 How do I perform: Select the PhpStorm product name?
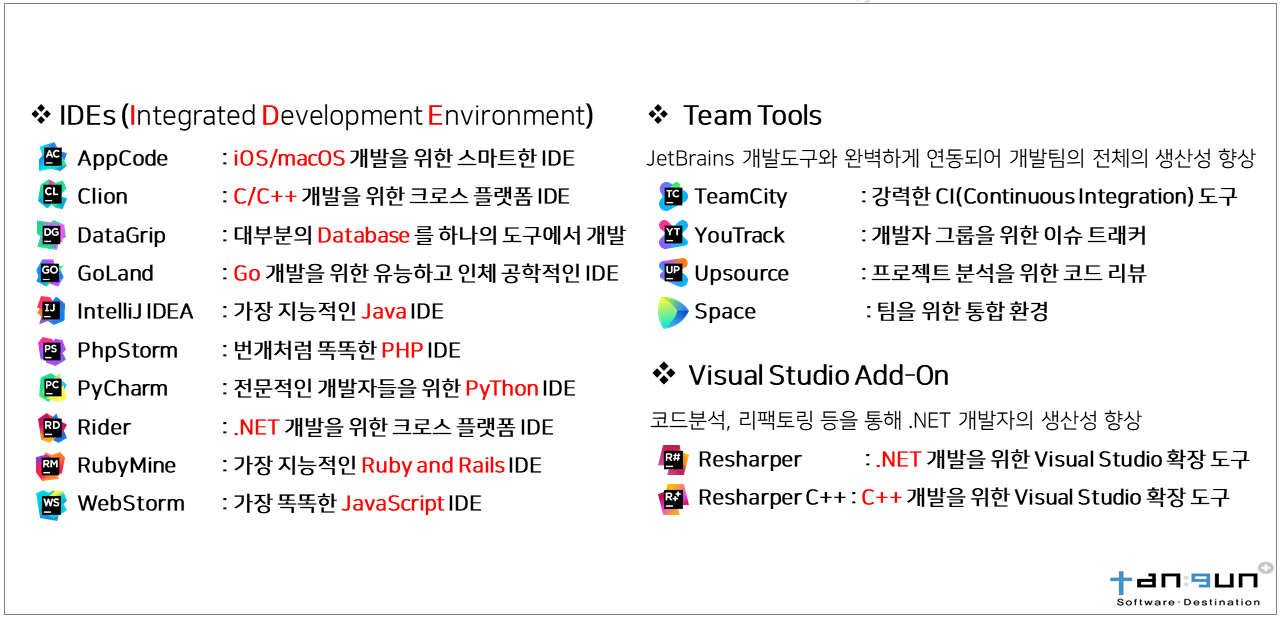[x=128, y=350]
